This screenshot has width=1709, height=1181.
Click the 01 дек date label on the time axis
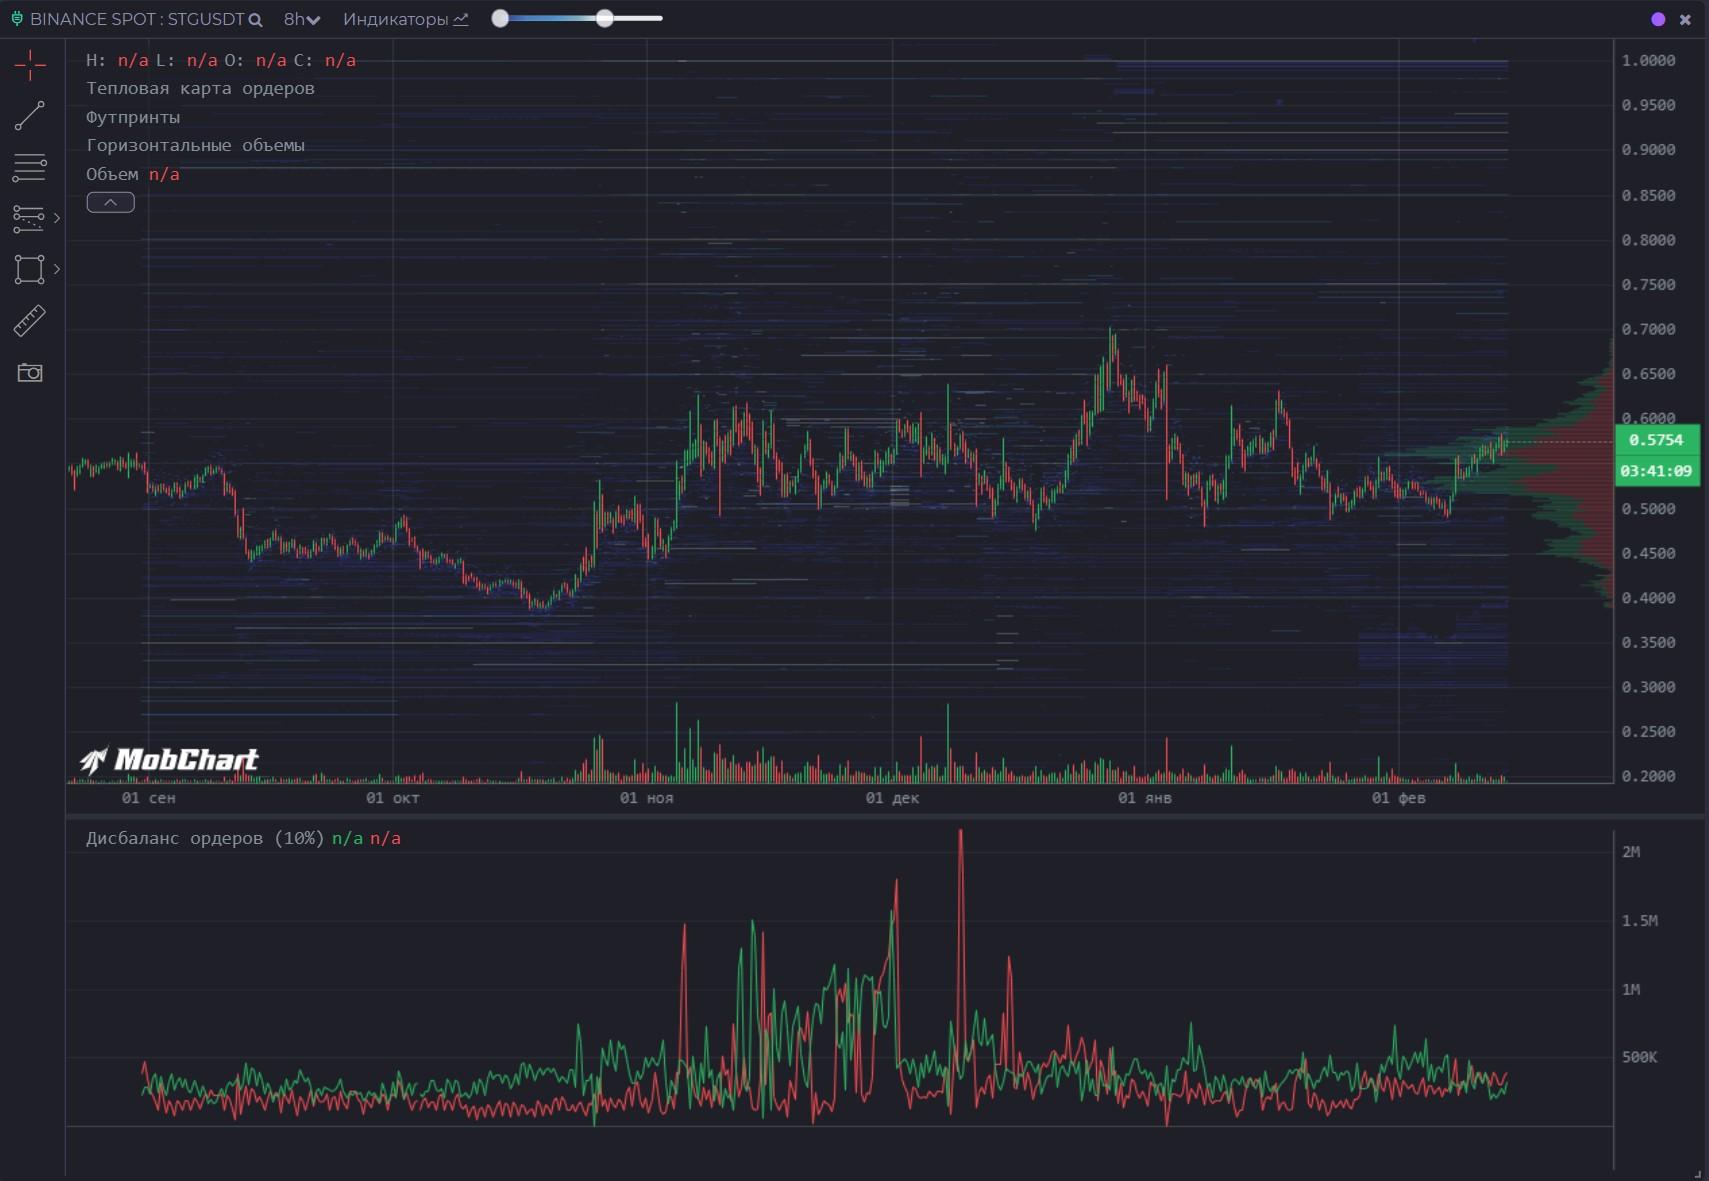[x=892, y=798]
